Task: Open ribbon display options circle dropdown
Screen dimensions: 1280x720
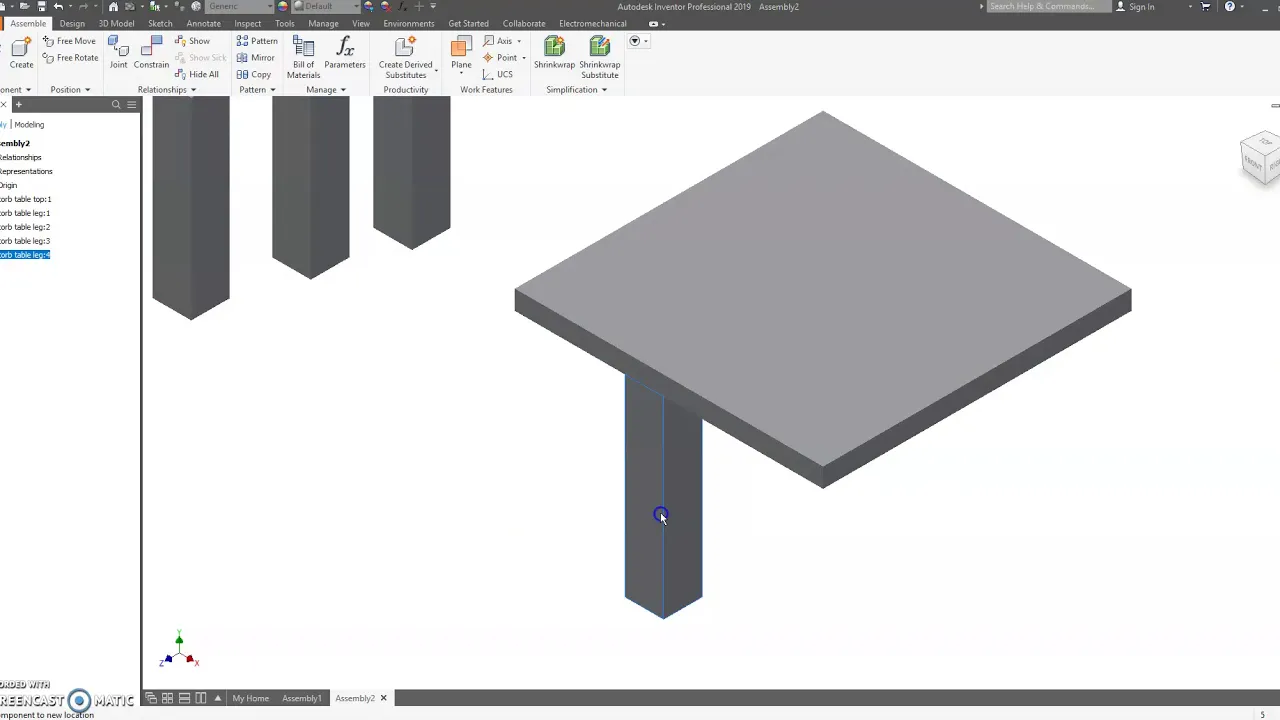Action: tap(638, 41)
